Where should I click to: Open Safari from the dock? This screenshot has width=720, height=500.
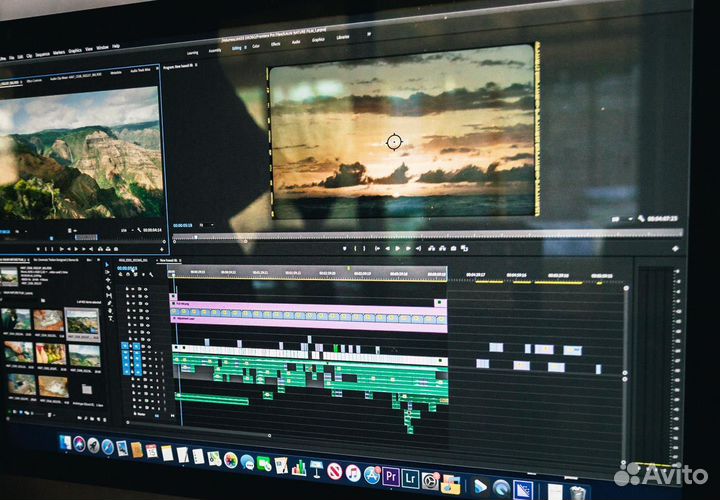(107, 446)
